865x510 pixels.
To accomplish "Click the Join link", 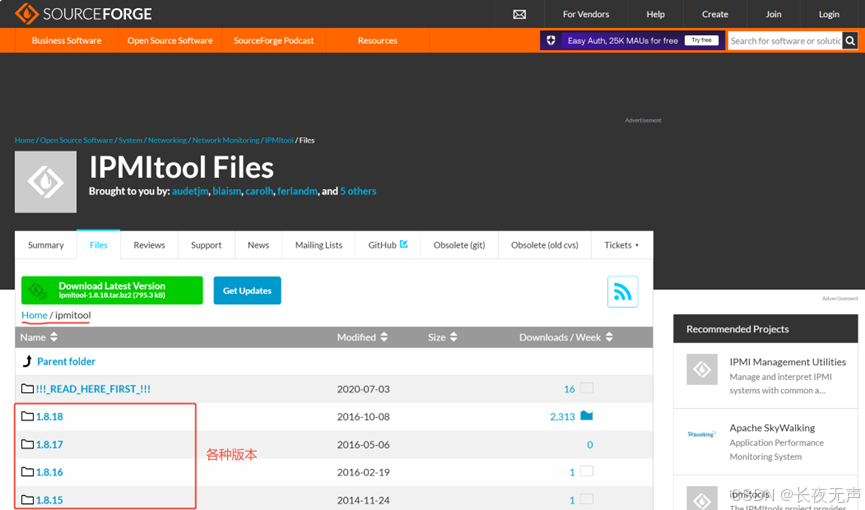I will pos(773,14).
